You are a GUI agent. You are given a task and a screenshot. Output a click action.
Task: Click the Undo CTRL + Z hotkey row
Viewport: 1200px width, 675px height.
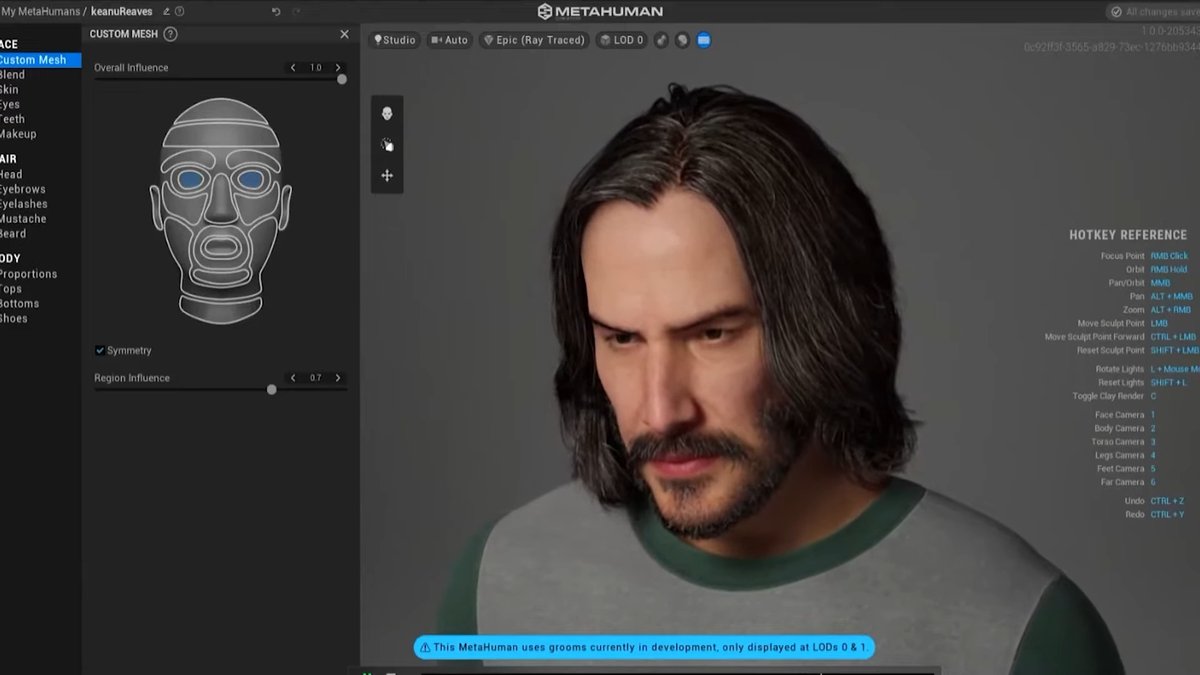tap(1153, 500)
